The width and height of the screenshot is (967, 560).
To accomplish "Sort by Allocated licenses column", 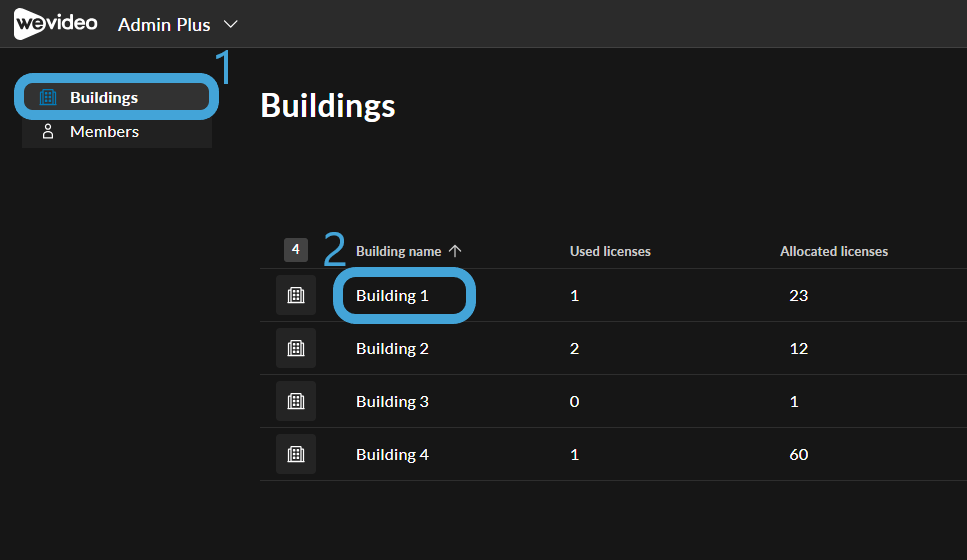I will click(834, 251).
